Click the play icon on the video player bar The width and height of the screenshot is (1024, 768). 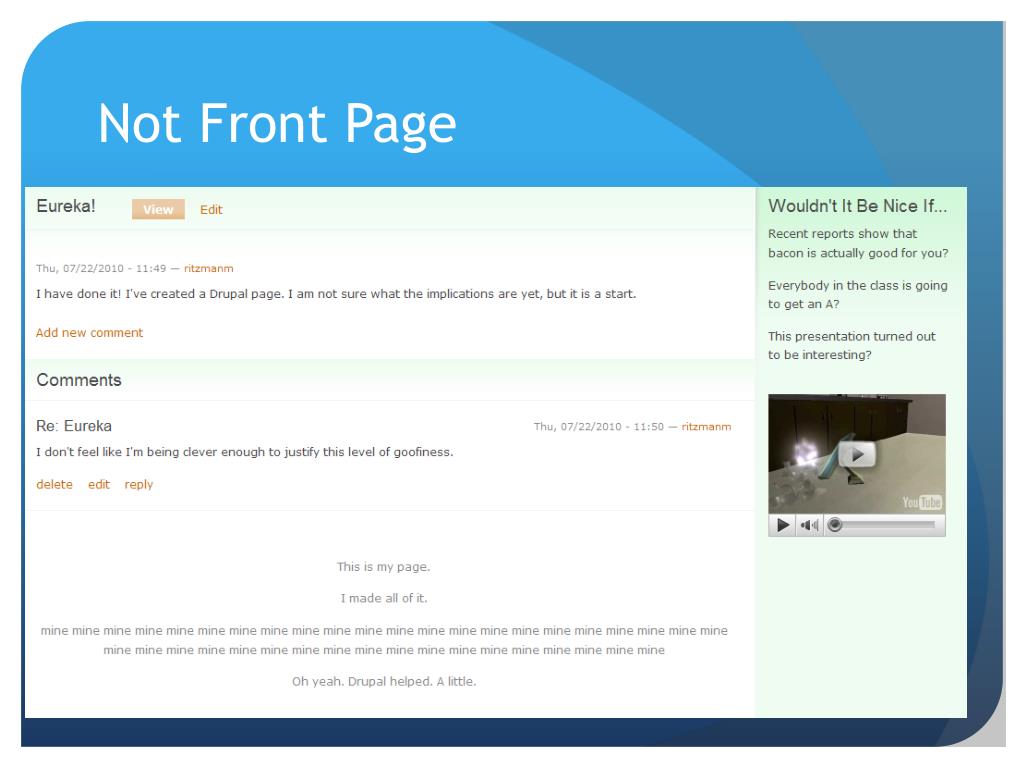(x=782, y=525)
